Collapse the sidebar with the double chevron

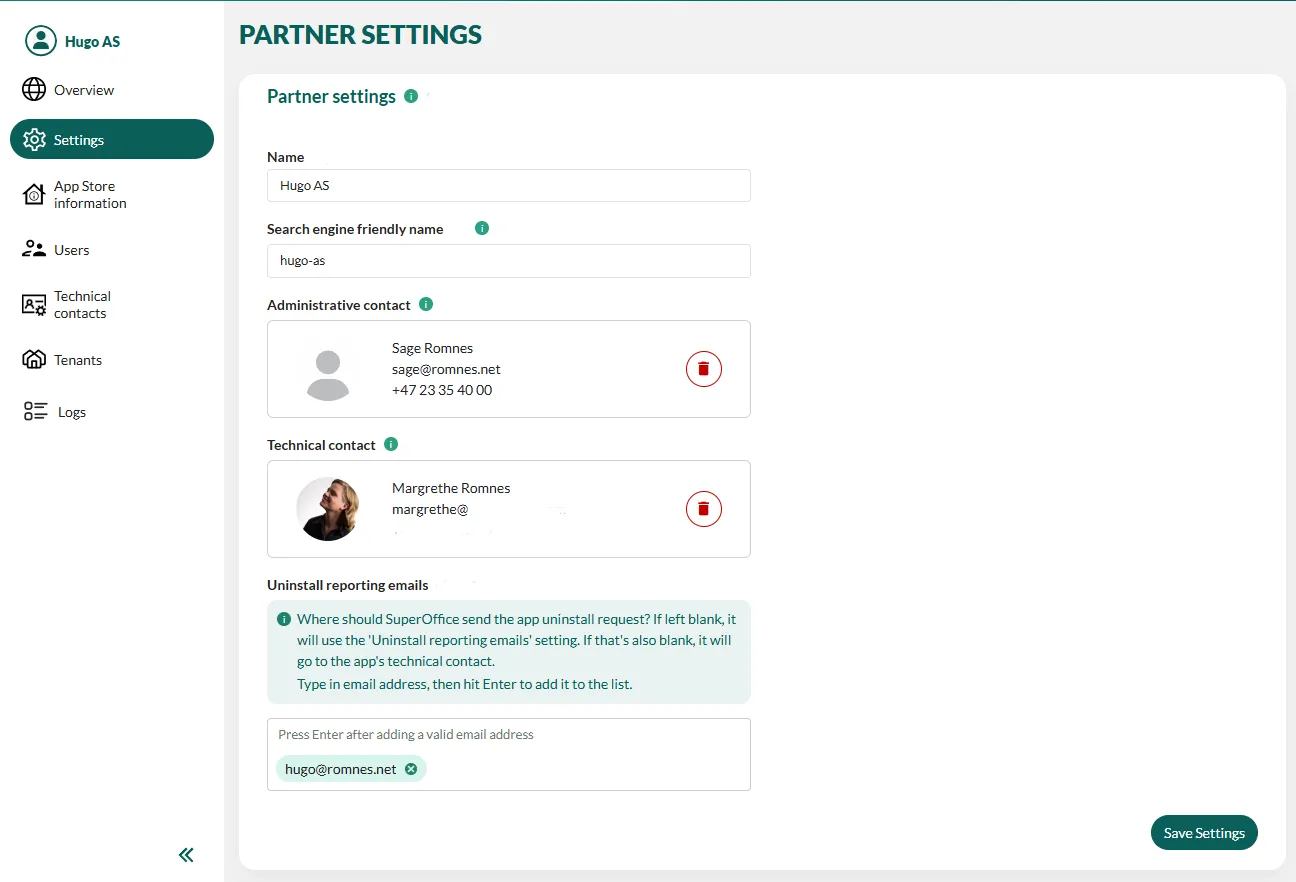point(186,855)
